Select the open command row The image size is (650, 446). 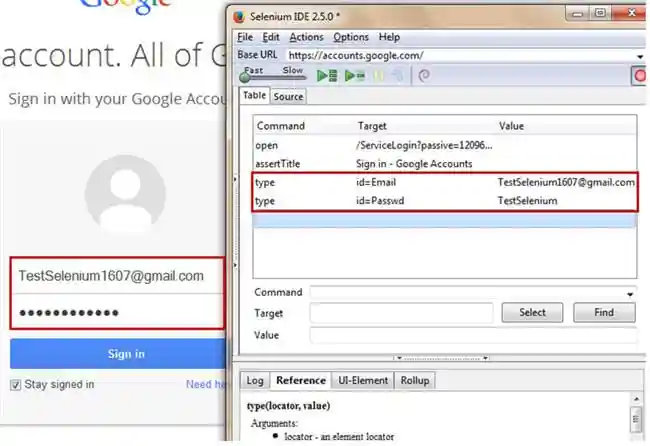pyautogui.click(x=444, y=145)
